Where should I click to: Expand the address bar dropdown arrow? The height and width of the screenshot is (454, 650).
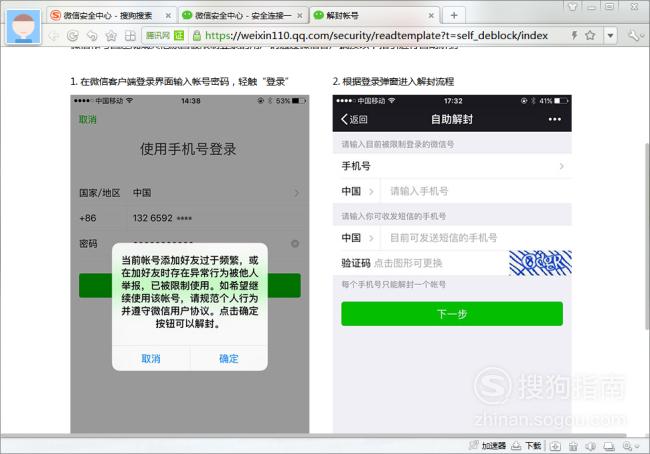click(x=610, y=36)
